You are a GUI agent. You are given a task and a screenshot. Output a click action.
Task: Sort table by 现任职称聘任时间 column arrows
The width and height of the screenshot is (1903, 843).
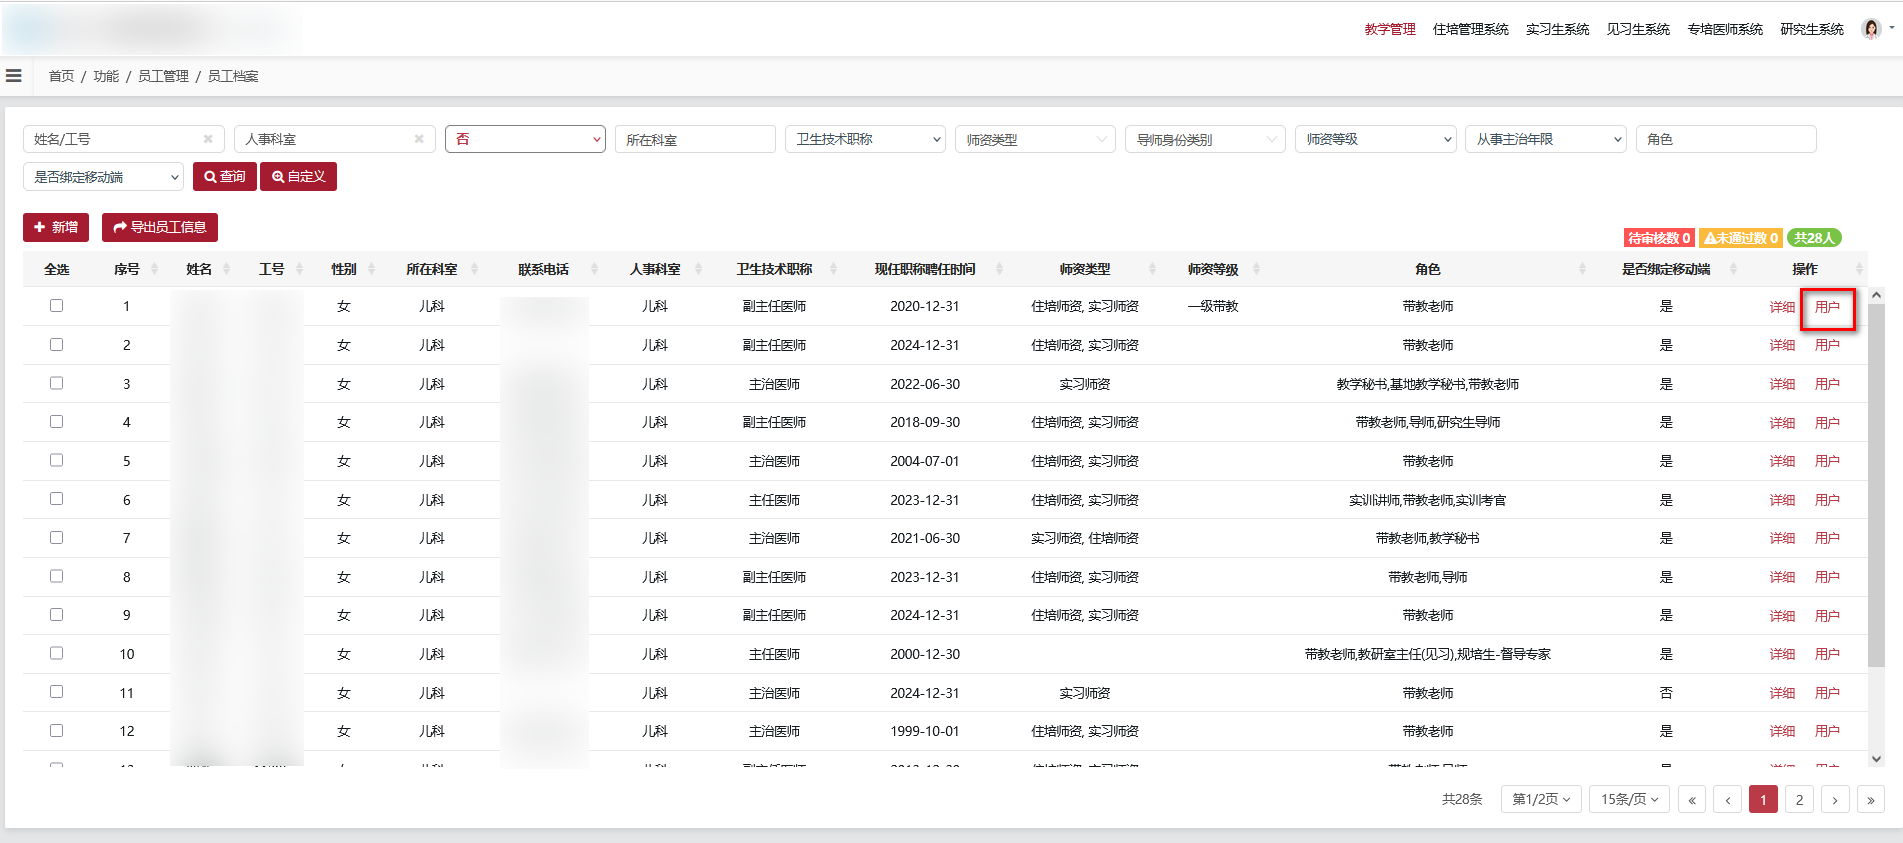click(x=999, y=269)
